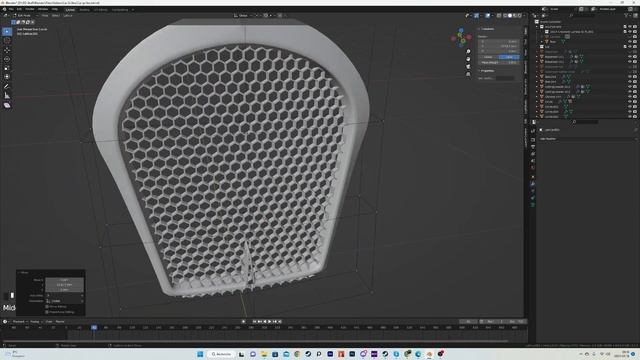The width and height of the screenshot is (640, 360).
Task: Select the Annotate pencil tool
Action: (x=7, y=87)
